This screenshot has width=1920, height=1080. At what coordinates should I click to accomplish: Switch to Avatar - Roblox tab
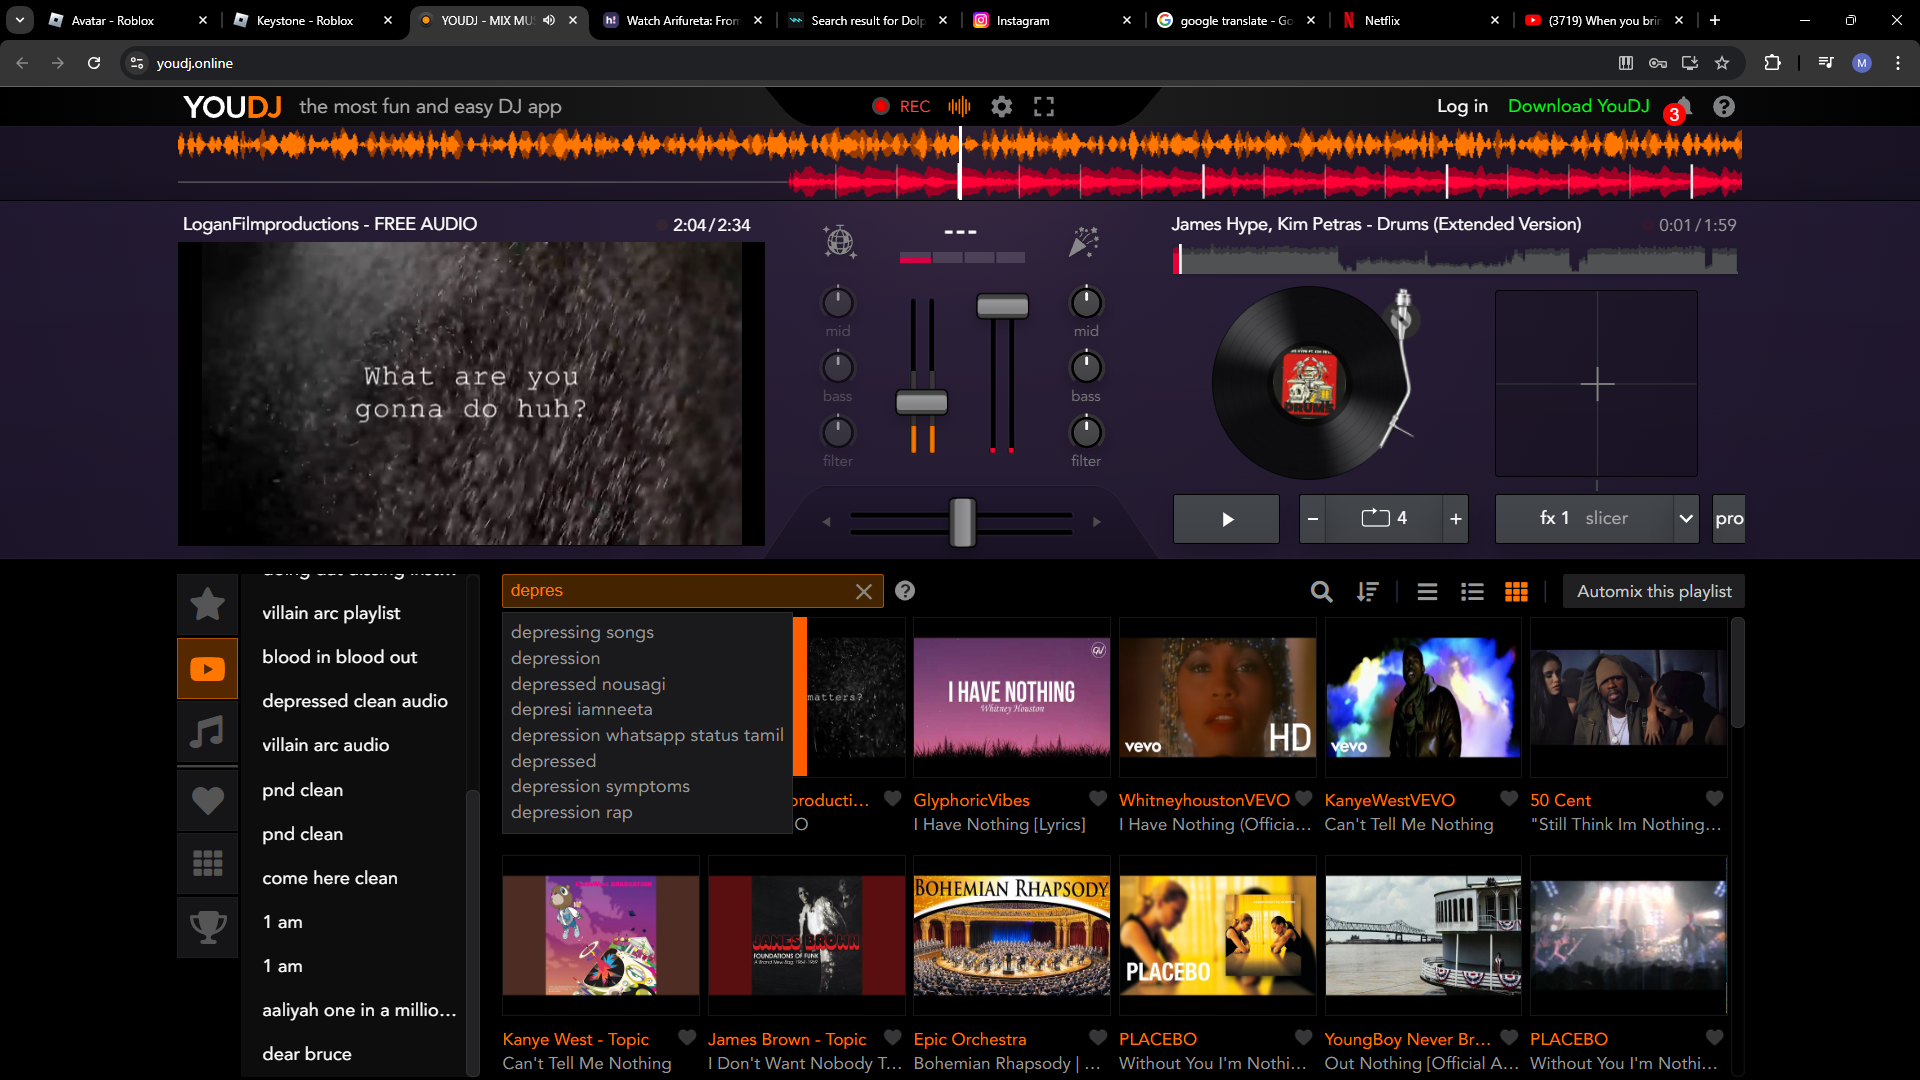click(128, 20)
